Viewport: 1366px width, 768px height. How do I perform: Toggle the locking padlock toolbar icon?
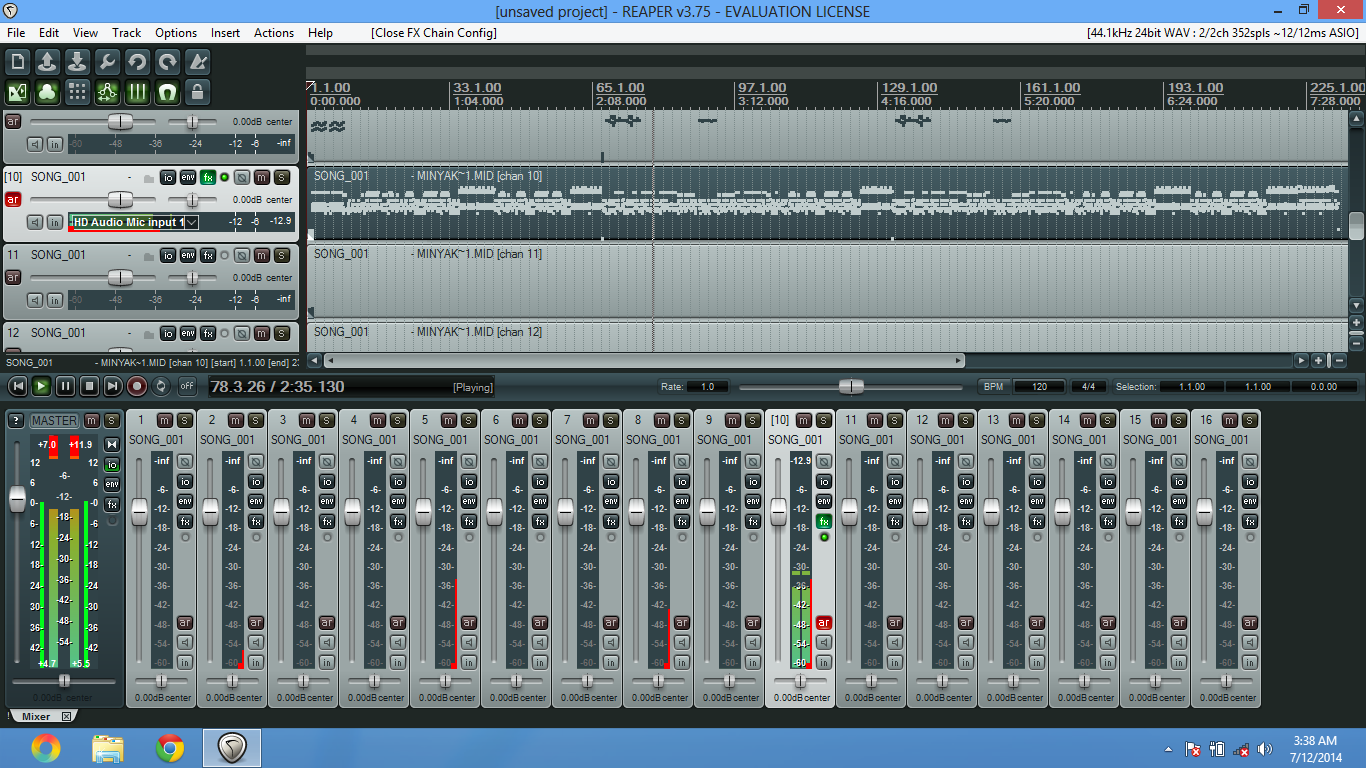click(198, 93)
